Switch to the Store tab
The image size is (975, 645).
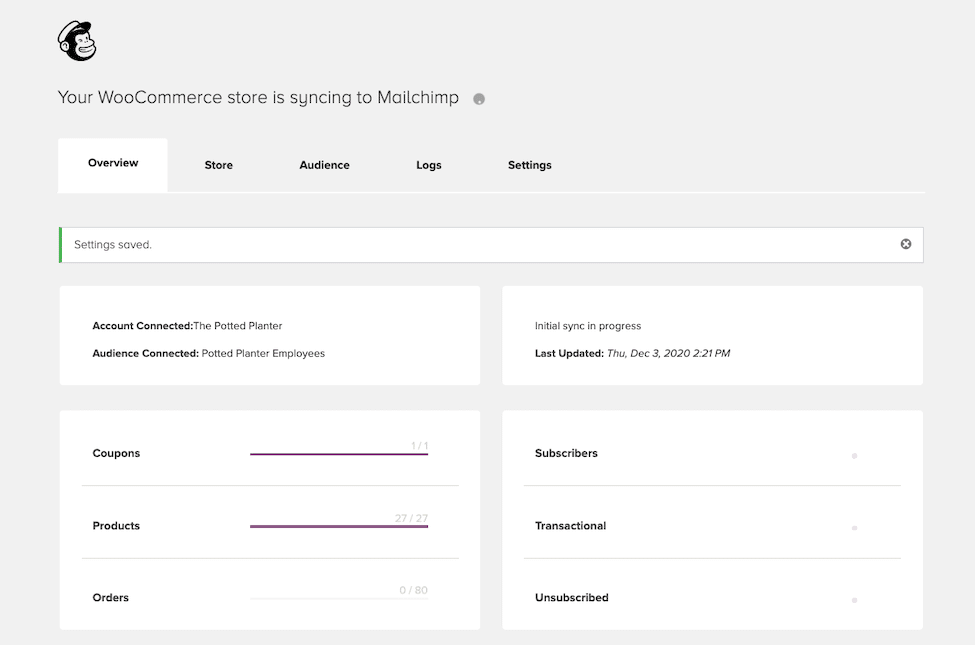point(218,165)
